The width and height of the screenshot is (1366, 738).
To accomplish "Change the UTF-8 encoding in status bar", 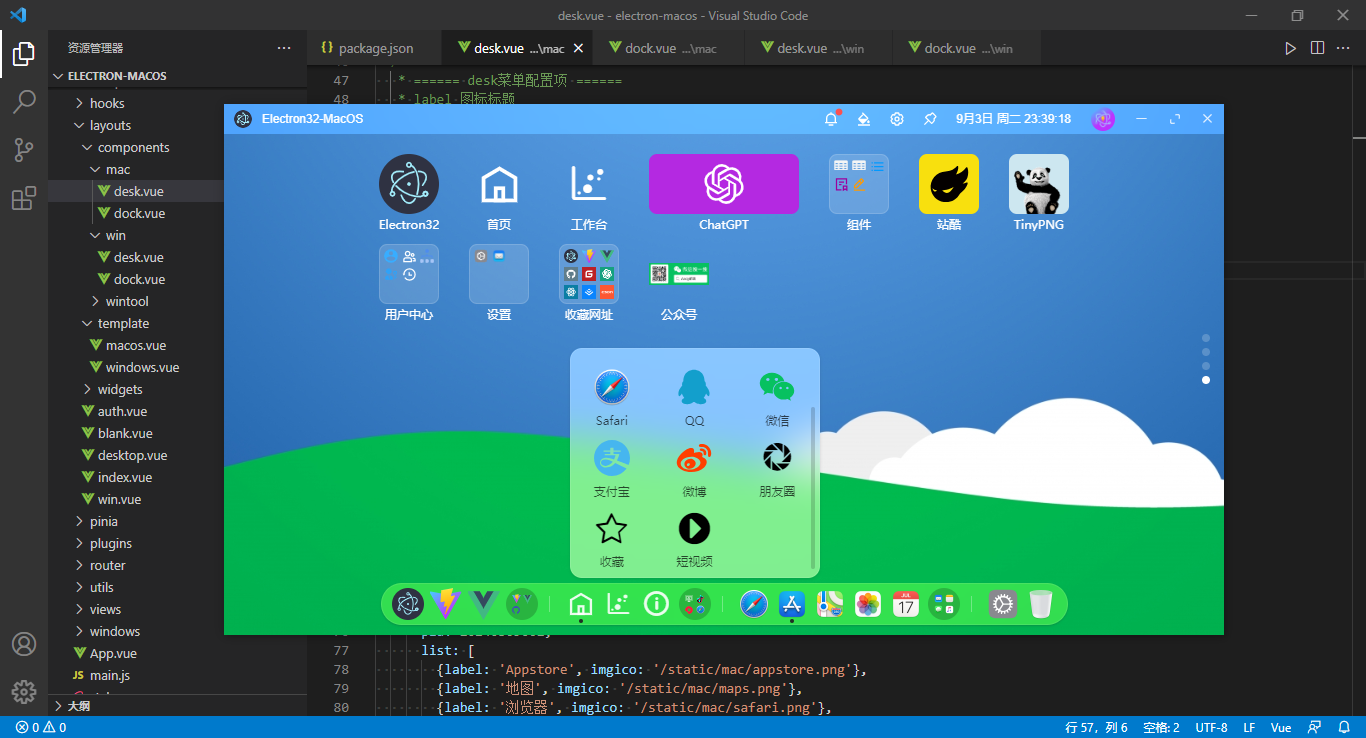I will [x=1211, y=727].
